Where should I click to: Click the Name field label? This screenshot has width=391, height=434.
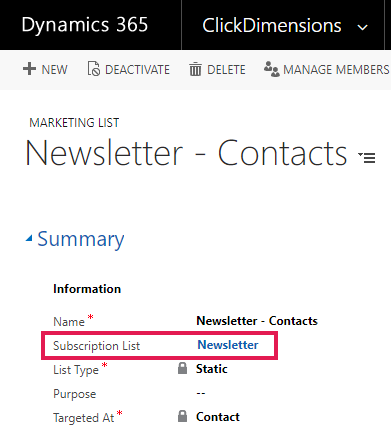click(69, 322)
